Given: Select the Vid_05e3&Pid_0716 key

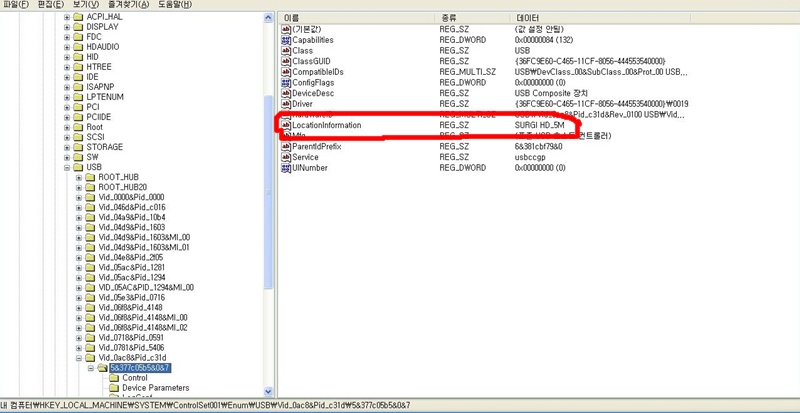Looking at the screenshot, I should (x=131, y=297).
